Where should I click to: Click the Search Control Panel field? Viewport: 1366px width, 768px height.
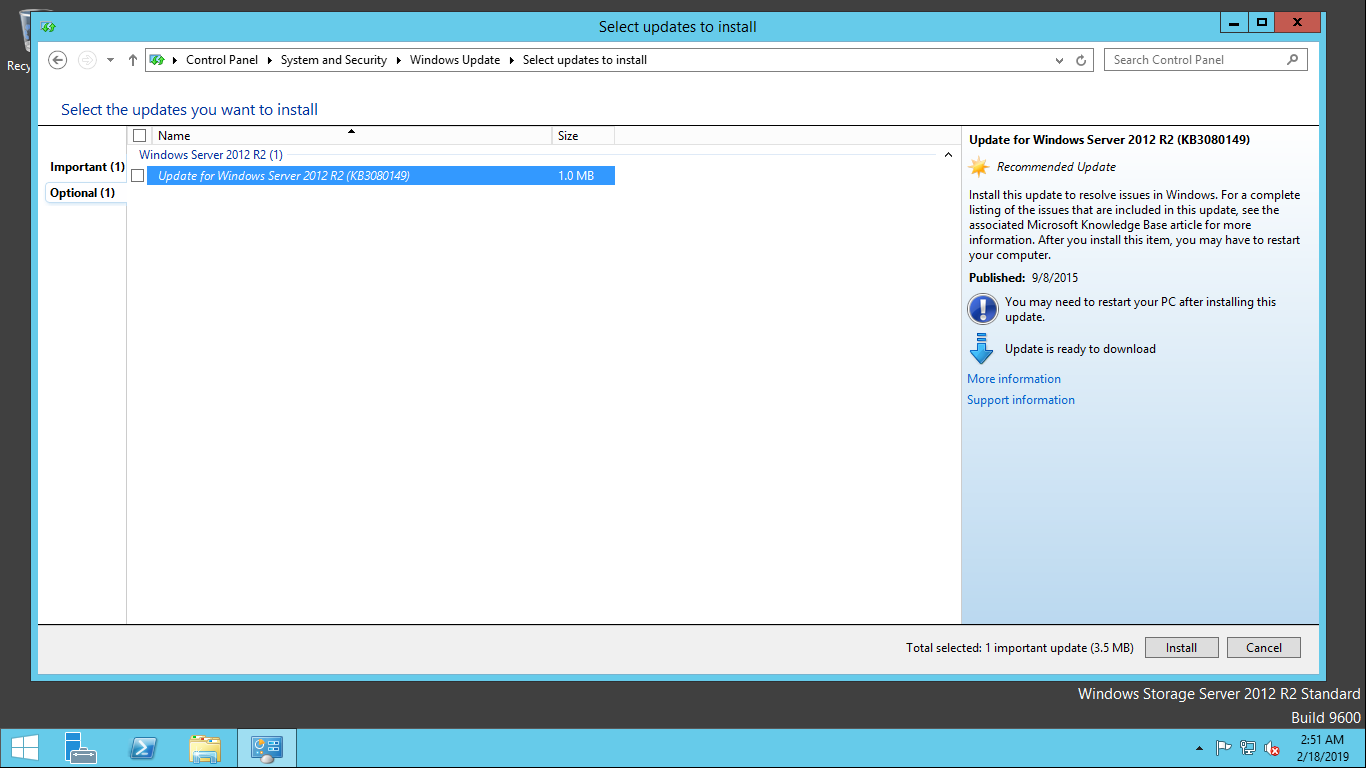[x=1205, y=60]
